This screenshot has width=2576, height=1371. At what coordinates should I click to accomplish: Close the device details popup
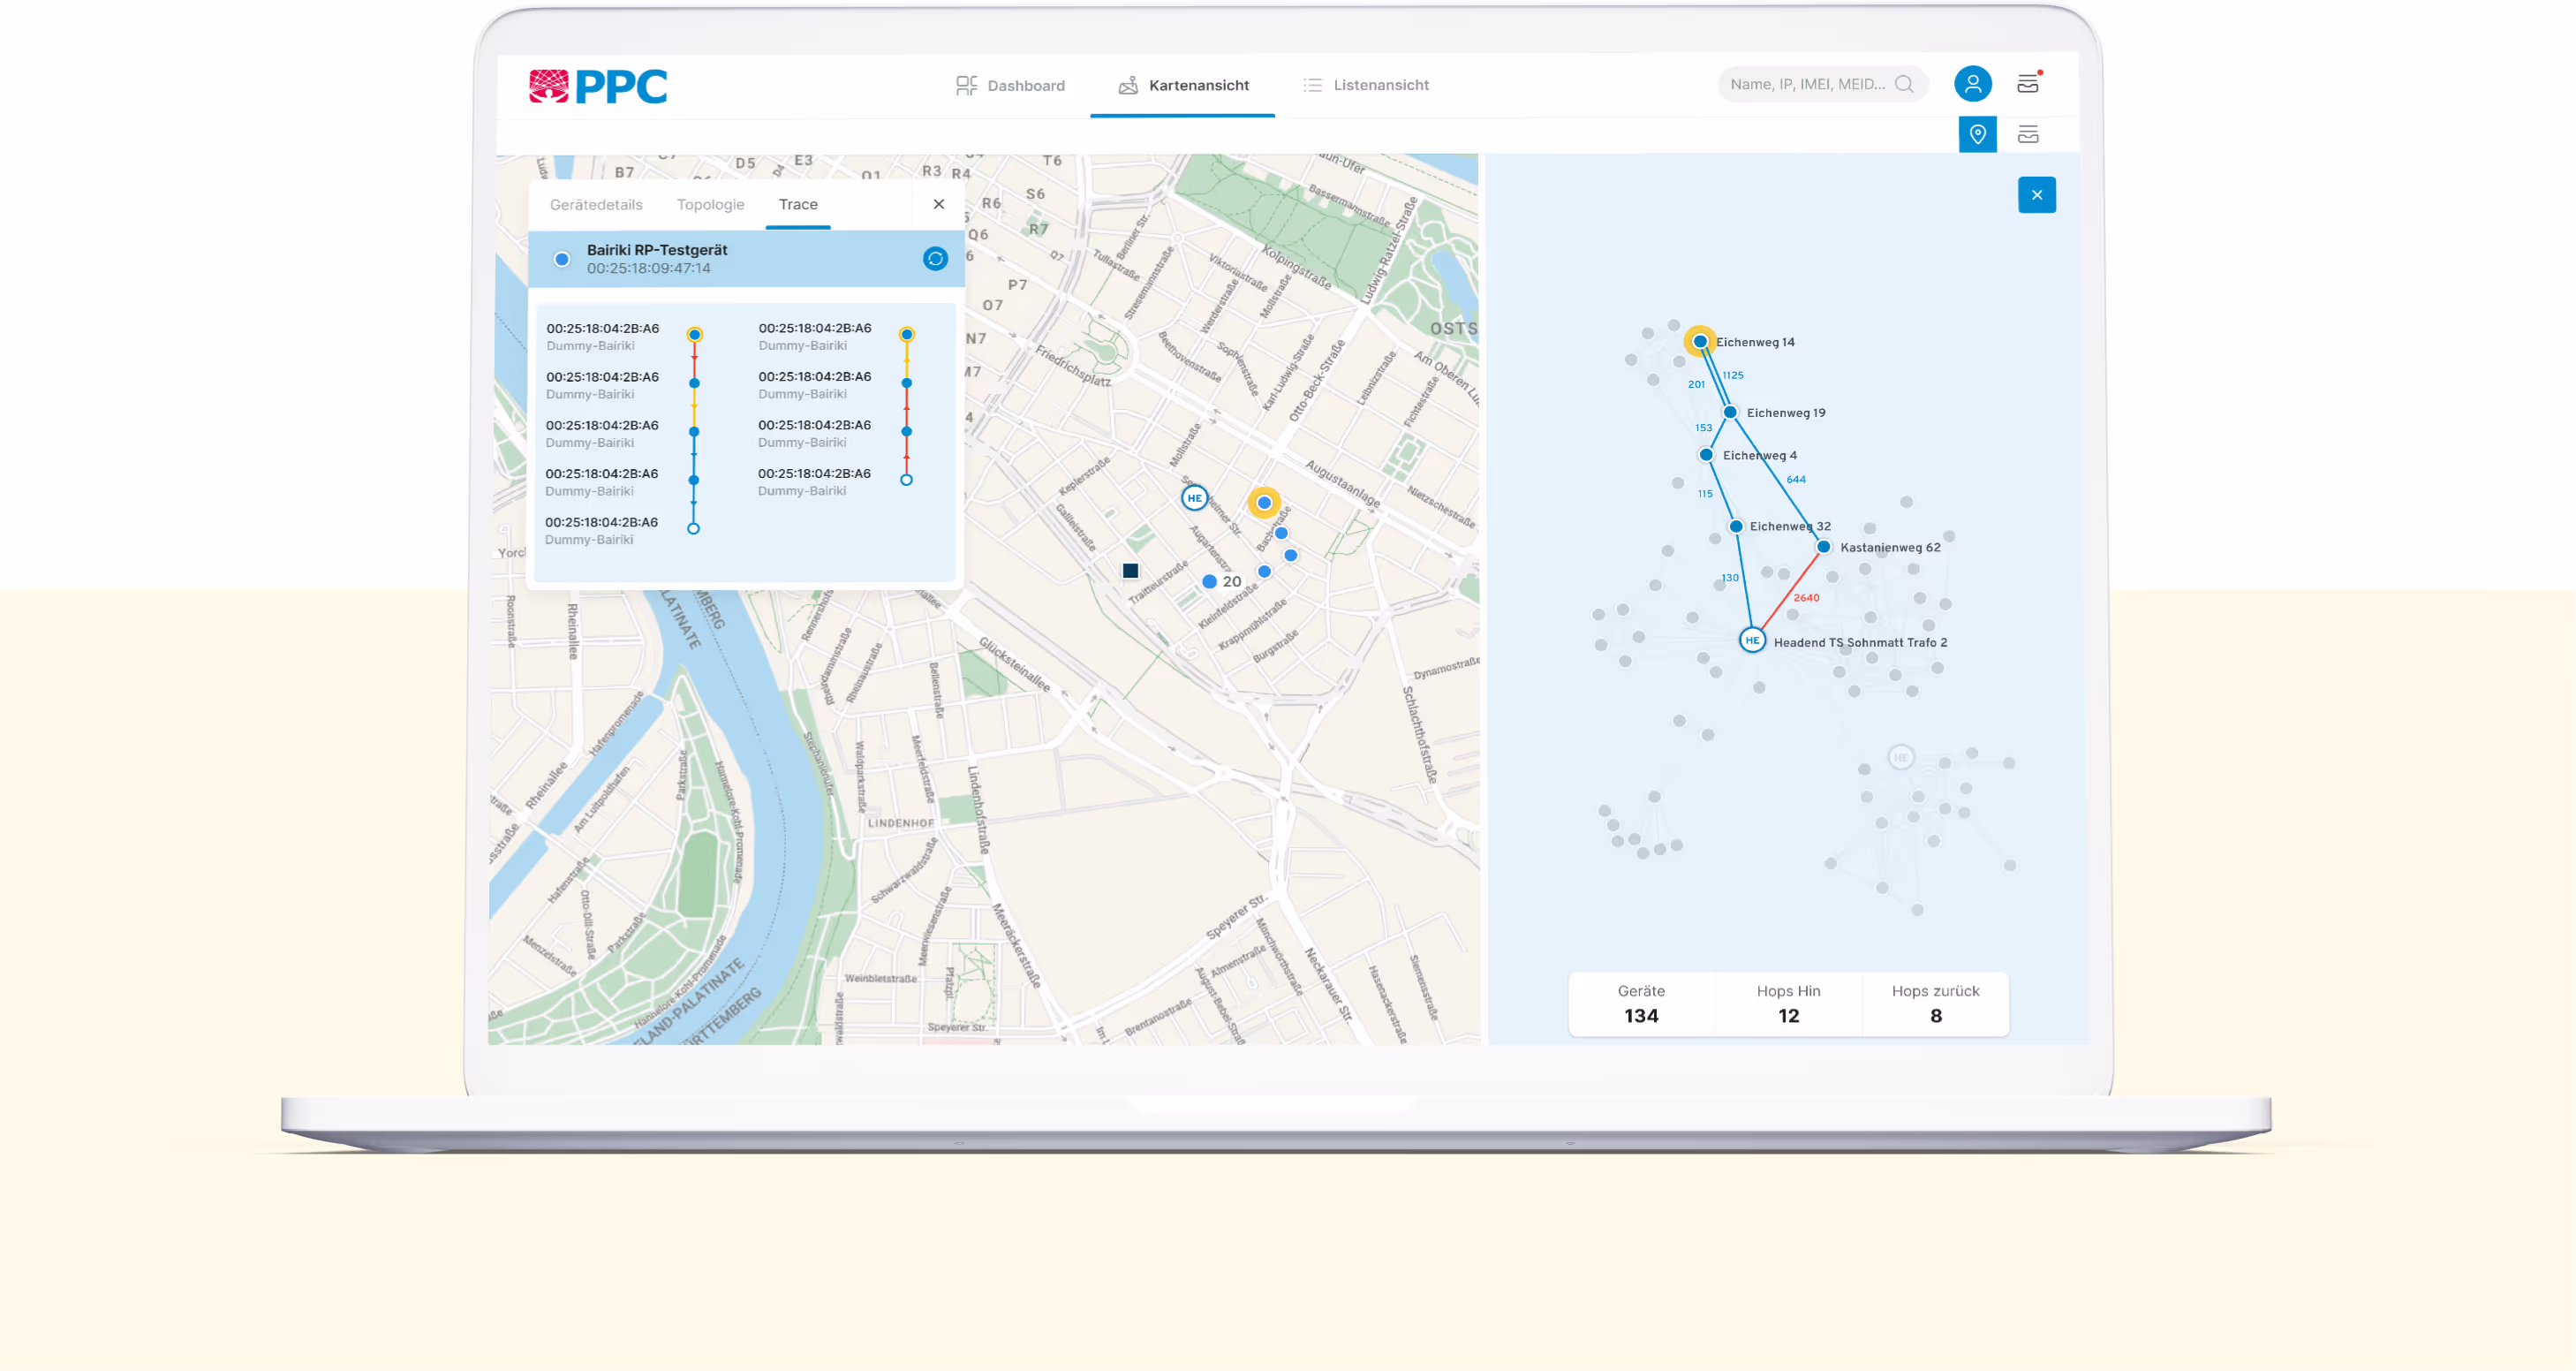click(x=938, y=204)
